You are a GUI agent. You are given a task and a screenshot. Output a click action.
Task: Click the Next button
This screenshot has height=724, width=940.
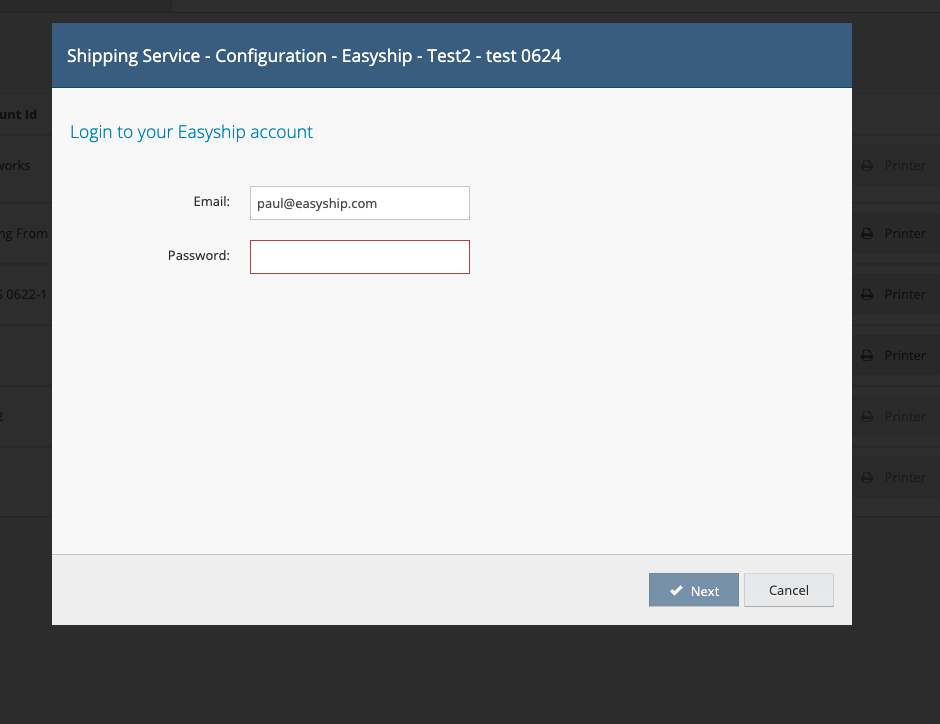(x=694, y=590)
